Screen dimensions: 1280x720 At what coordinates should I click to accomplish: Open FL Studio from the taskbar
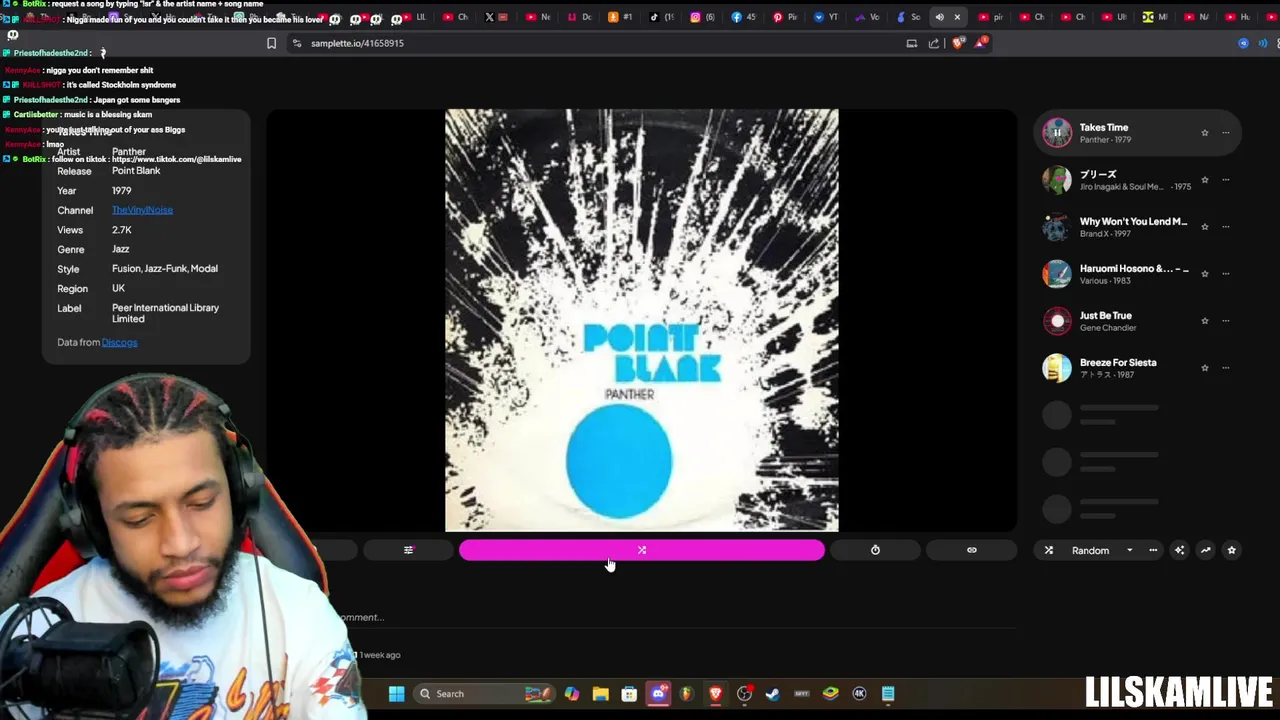(687, 694)
